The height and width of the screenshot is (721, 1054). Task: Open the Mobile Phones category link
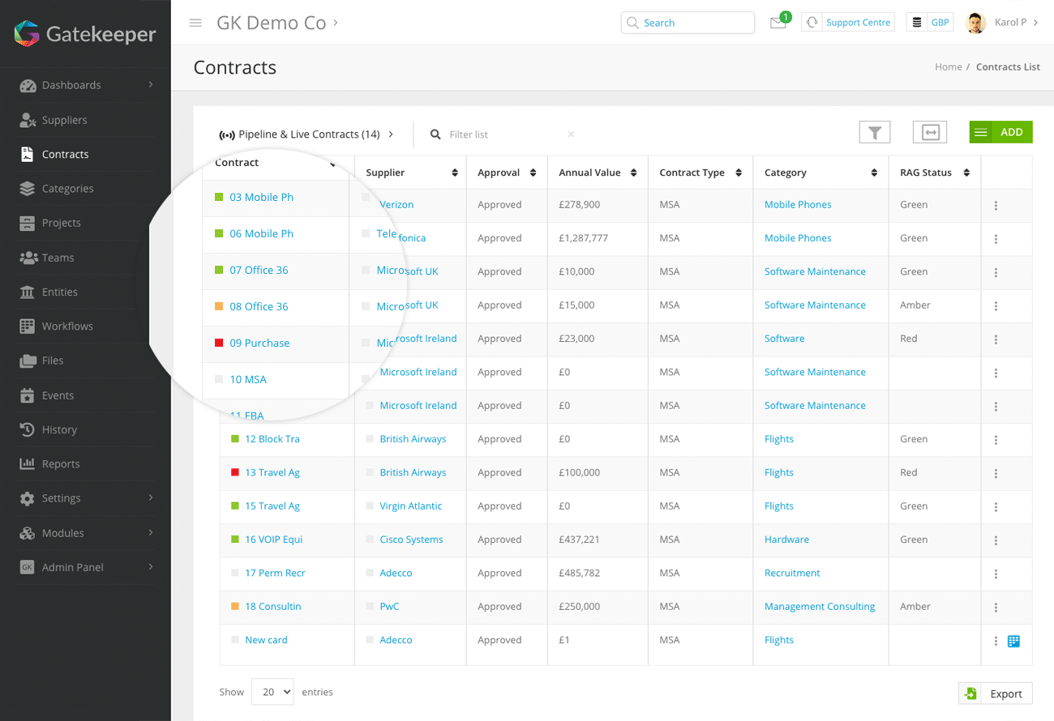pyautogui.click(x=797, y=204)
